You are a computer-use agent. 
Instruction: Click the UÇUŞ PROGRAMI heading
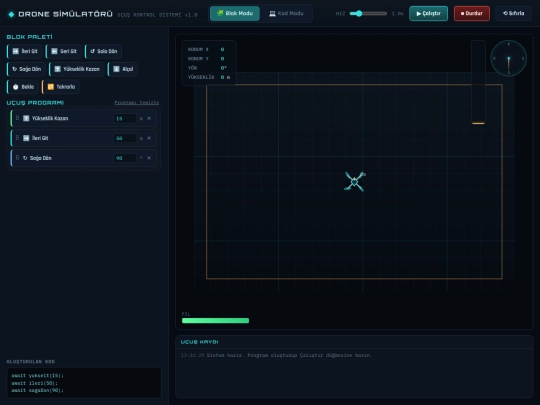tap(35, 103)
